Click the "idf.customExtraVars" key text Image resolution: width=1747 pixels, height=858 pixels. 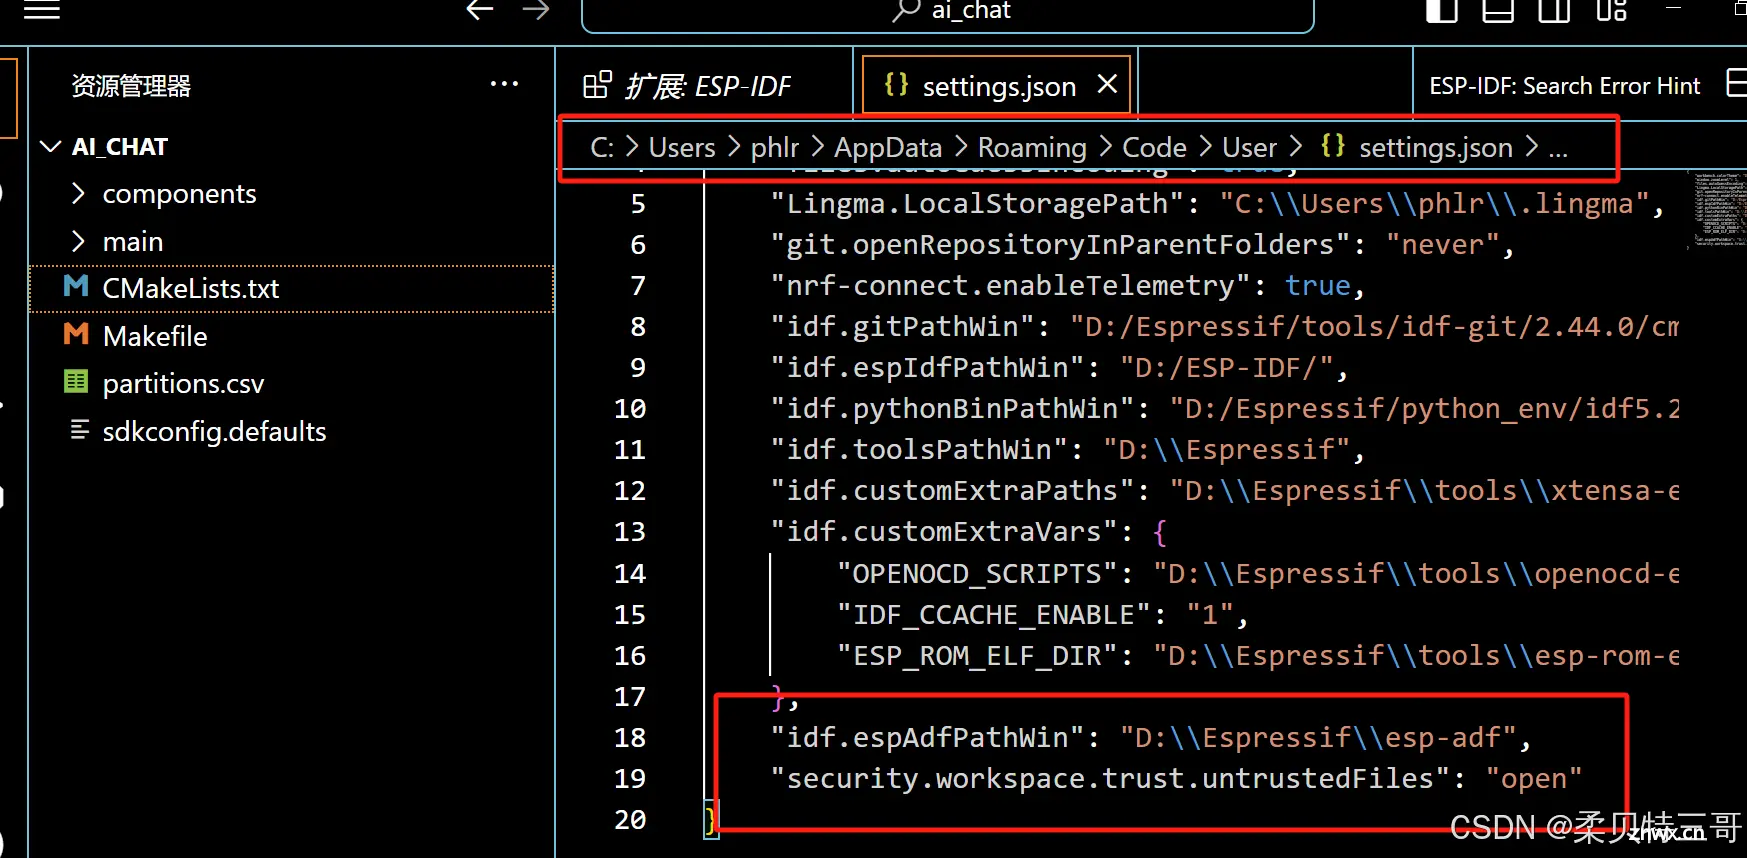pyautogui.click(x=944, y=532)
